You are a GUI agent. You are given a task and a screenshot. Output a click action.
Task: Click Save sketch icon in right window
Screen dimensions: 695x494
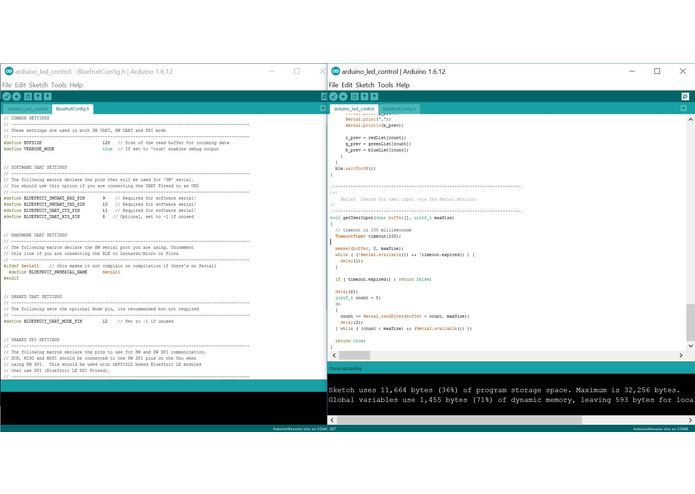point(374,97)
